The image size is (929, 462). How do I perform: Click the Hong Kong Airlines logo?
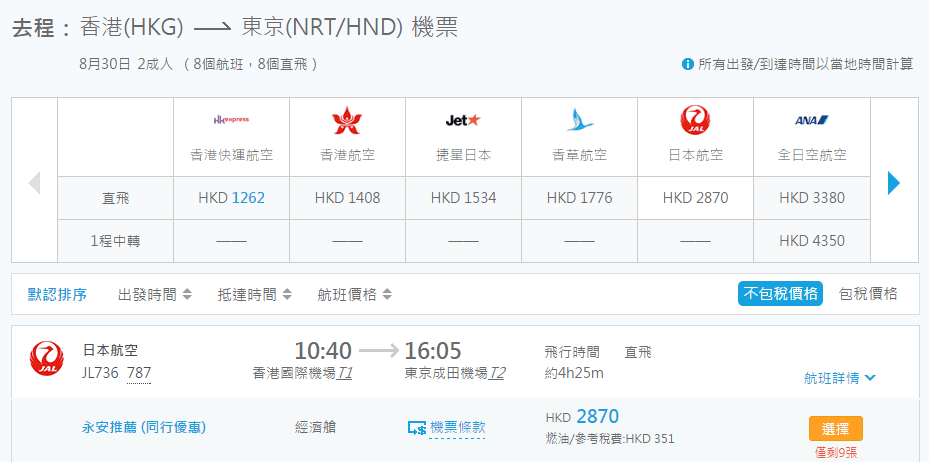coord(347,121)
